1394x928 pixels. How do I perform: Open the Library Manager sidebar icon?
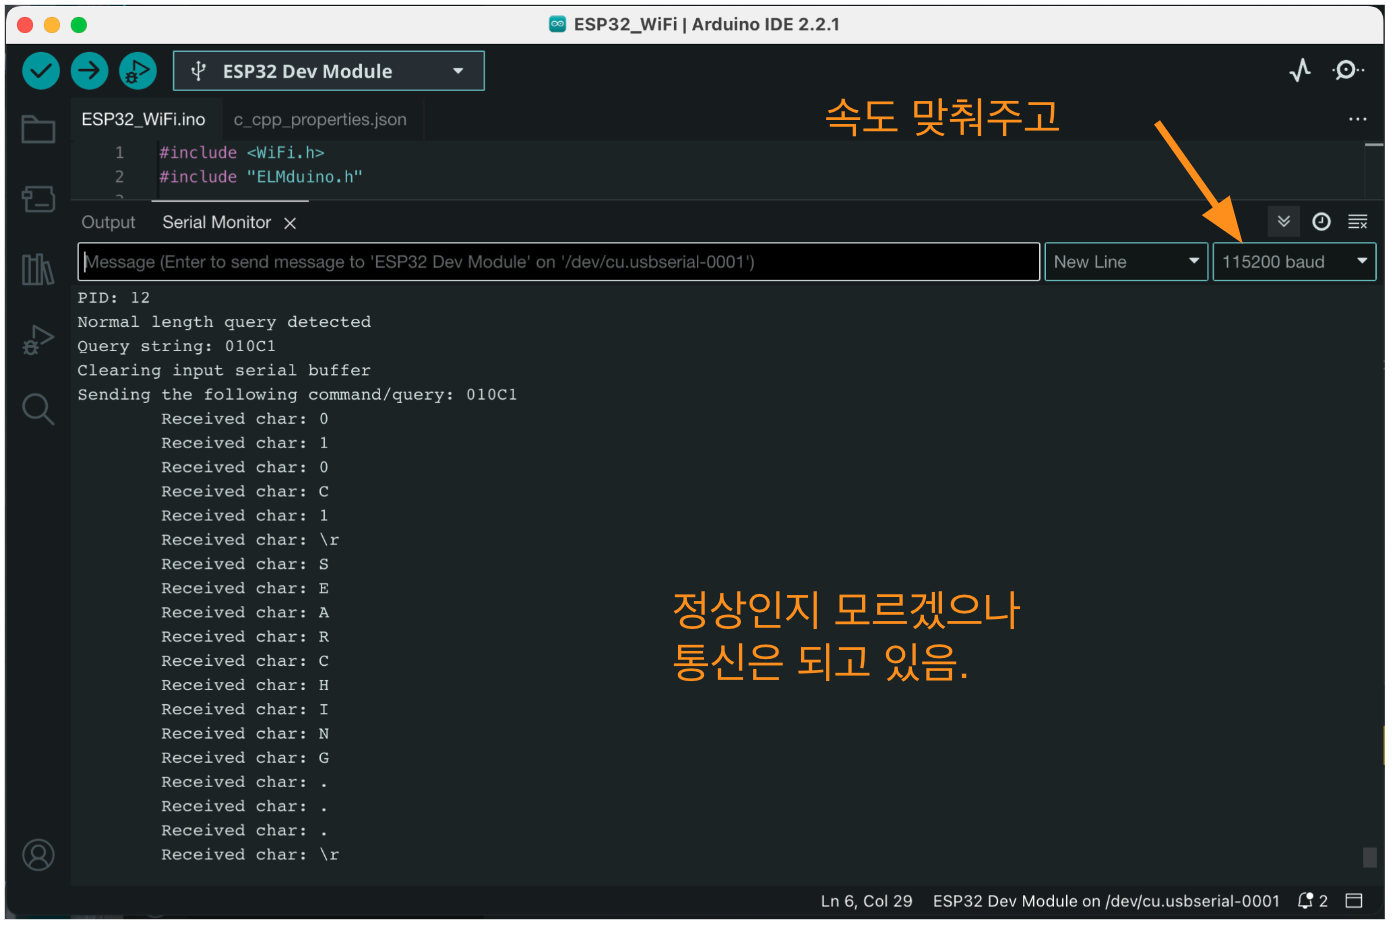(x=38, y=269)
